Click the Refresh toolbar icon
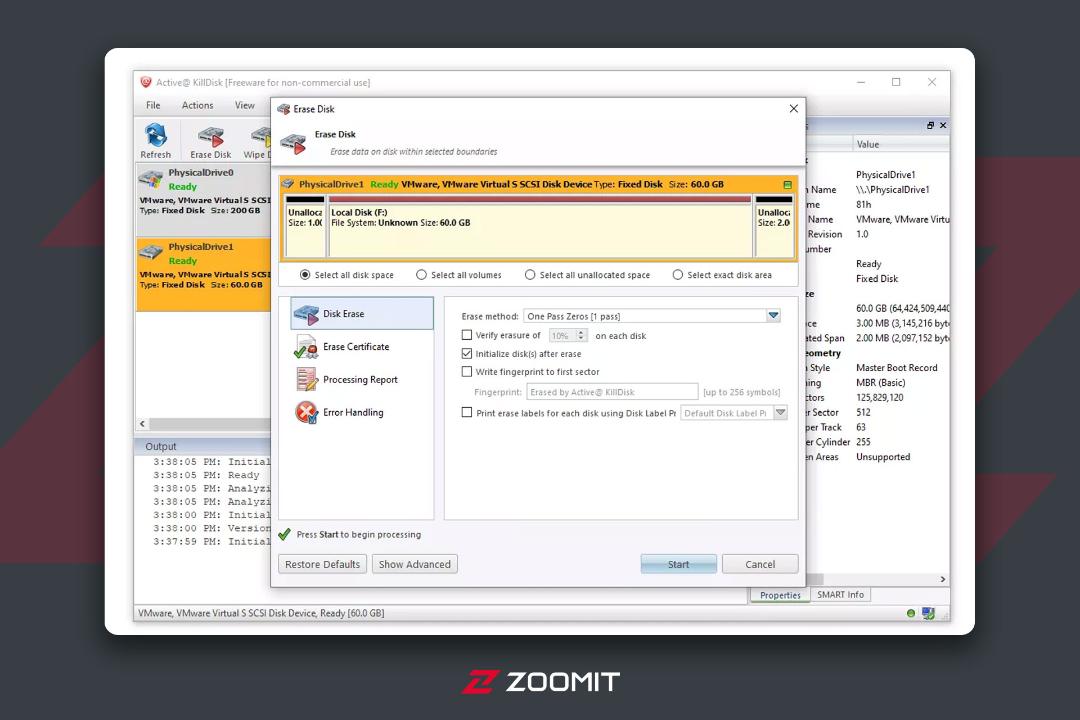Image resolution: width=1080 pixels, height=720 pixels. point(156,141)
